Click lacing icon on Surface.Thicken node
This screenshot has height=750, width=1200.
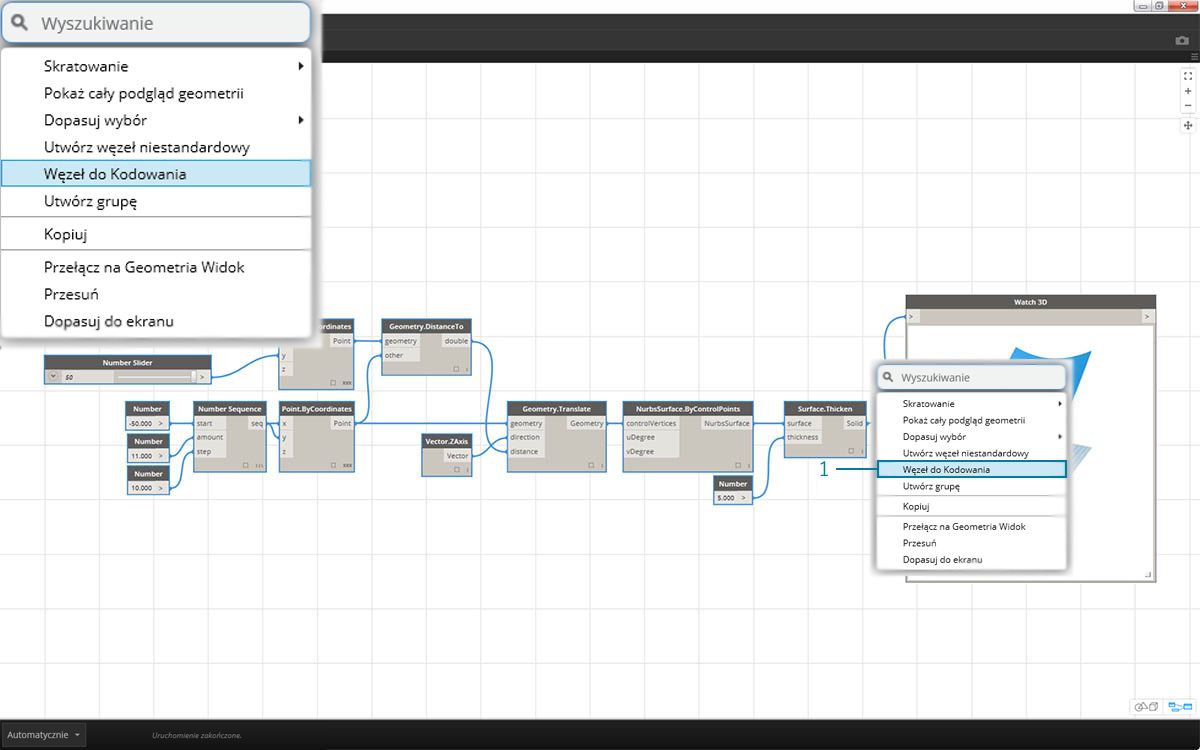click(x=860, y=452)
